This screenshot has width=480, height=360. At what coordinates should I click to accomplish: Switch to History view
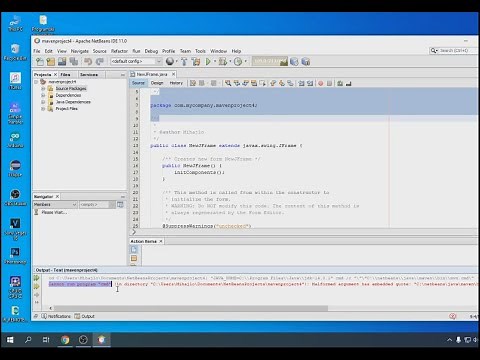pyautogui.click(x=176, y=83)
